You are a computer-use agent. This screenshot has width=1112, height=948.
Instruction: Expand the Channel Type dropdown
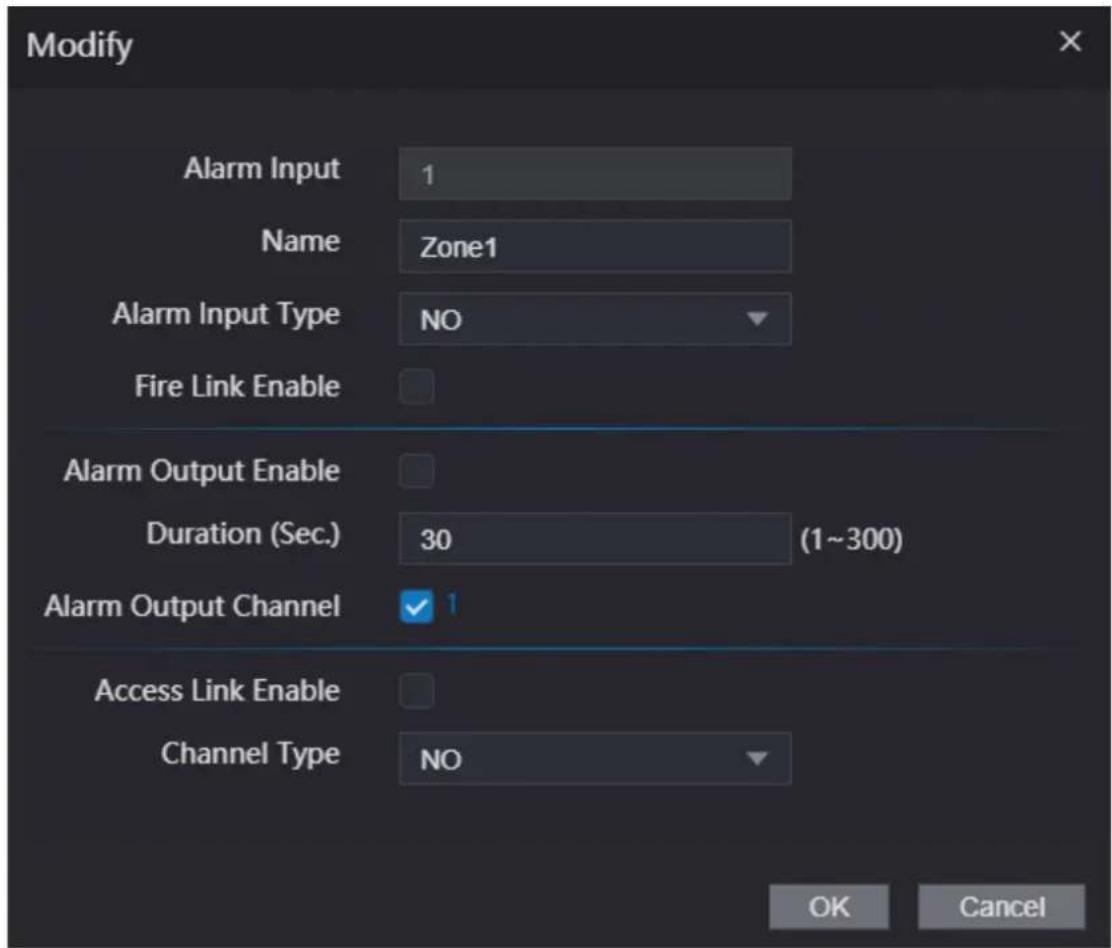(595, 759)
